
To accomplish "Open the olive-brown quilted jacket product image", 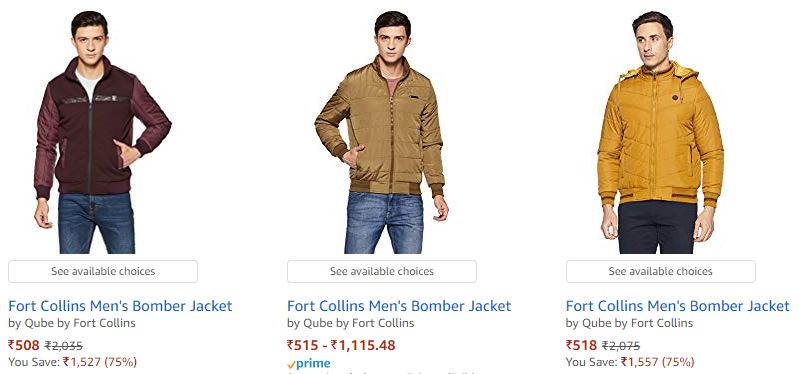I will click(382, 132).
